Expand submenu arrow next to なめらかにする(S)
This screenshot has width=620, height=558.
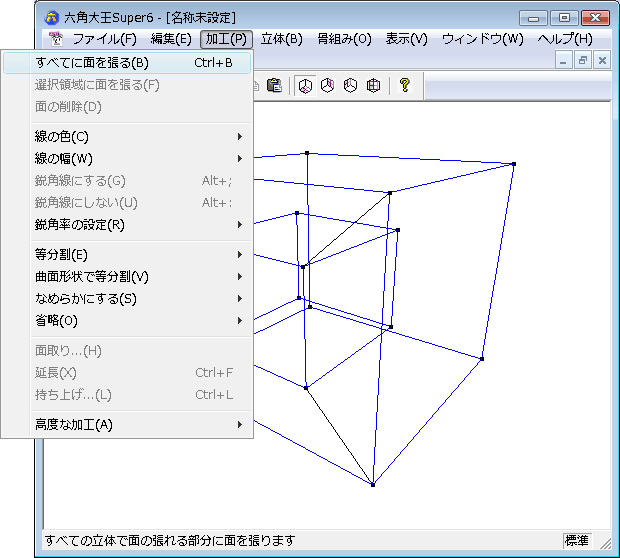pyautogui.click(x=240, y=299)
